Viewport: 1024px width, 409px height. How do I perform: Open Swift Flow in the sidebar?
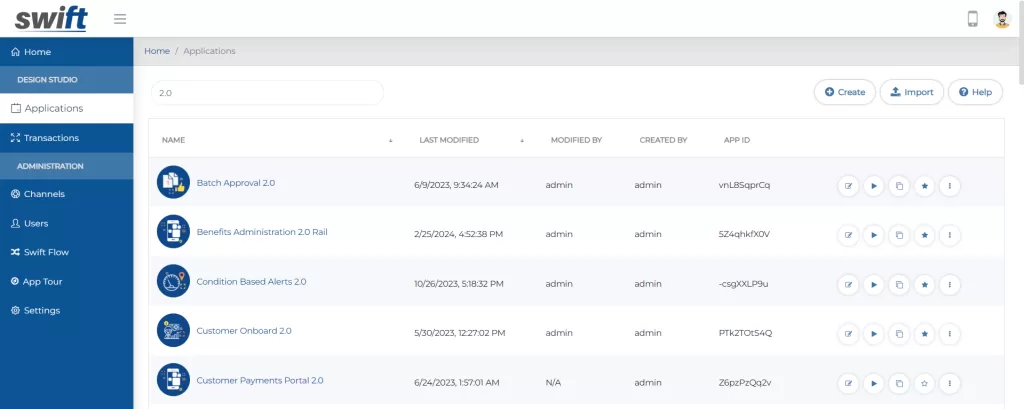click(67, 252)
